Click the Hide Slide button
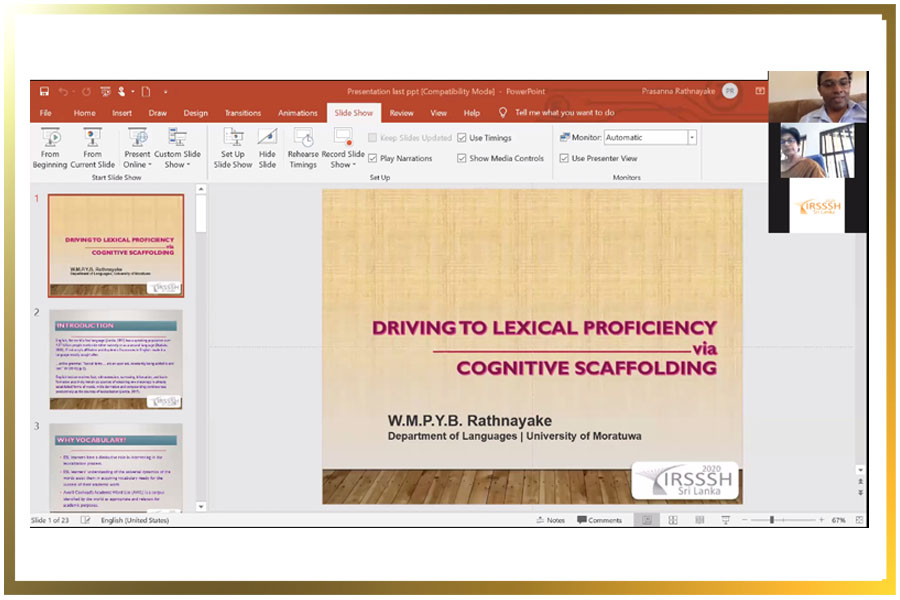 point(267,148)
